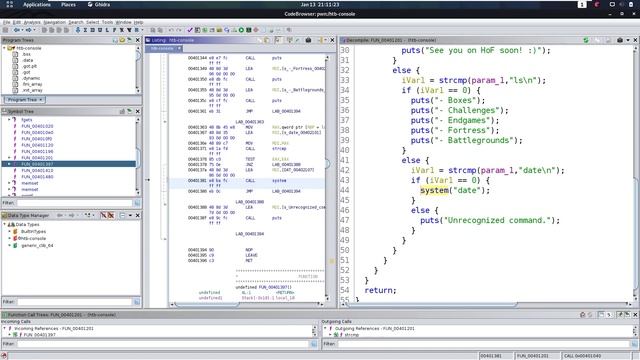Expand FUN_00401201 node in Symbol Tree
This screenshot has height=360, width=640.
pyautogui.click(x=9, y=158)
